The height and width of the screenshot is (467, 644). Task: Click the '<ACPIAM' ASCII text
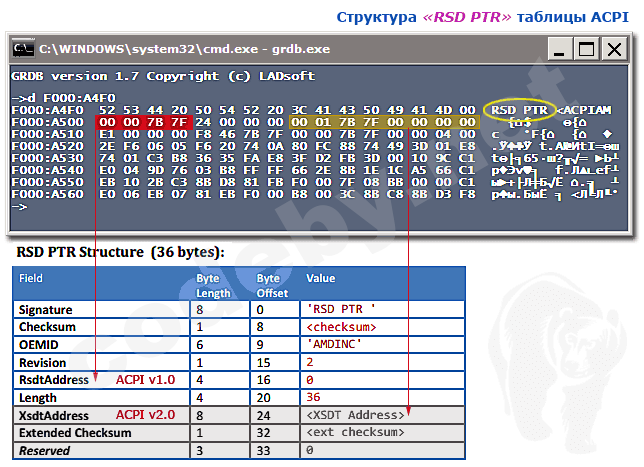(x=584, y=110)
